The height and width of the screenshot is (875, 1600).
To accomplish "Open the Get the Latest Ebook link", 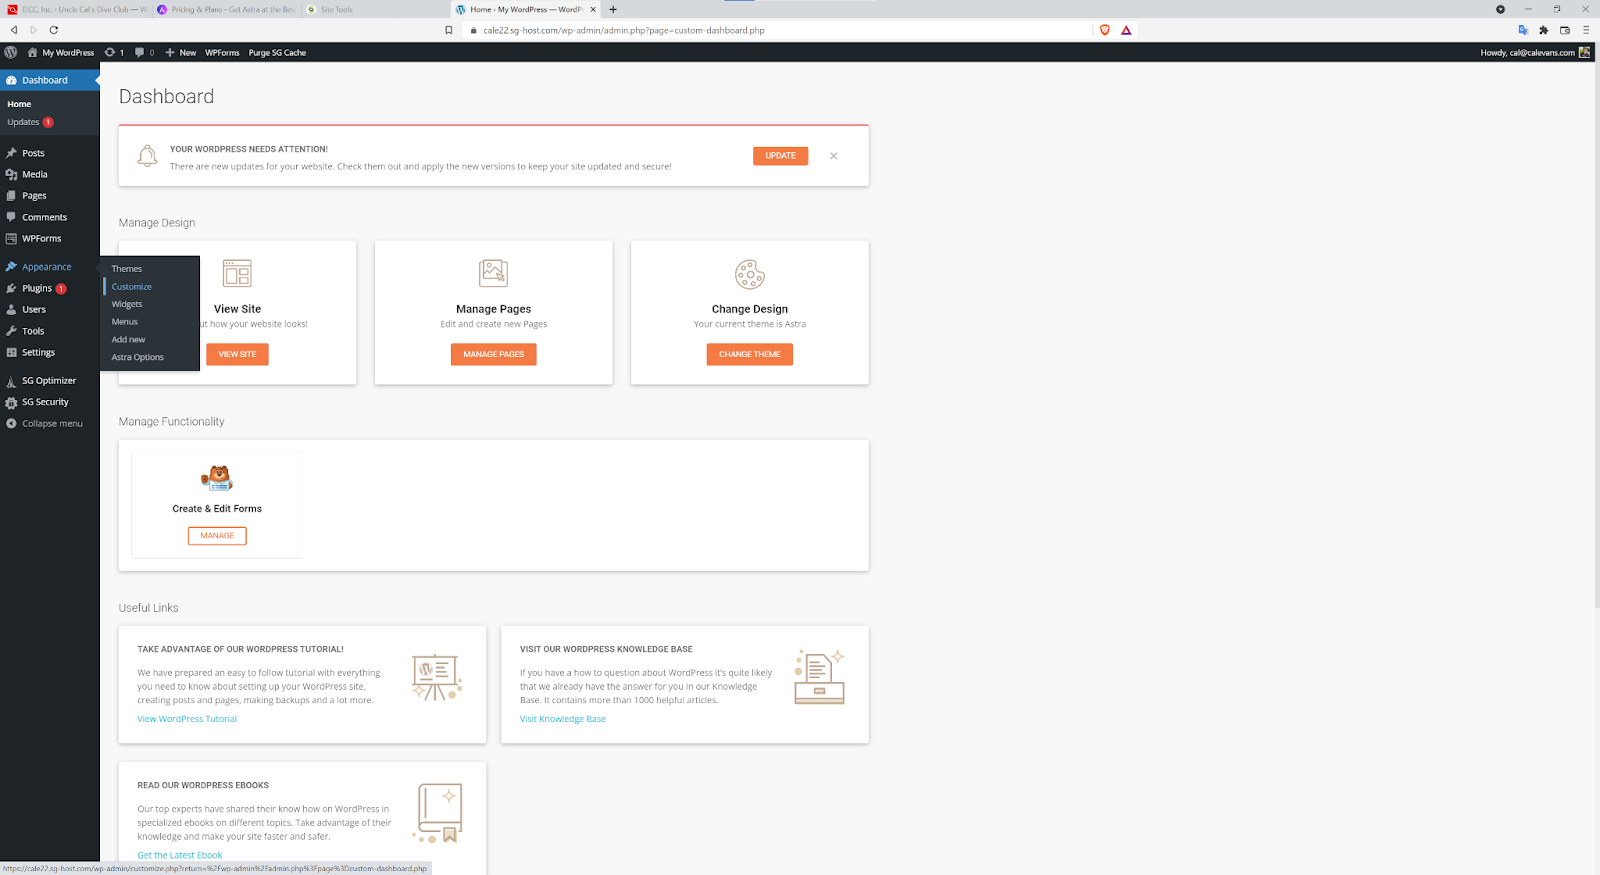I will pyautogui.click(x=180, y=855).
